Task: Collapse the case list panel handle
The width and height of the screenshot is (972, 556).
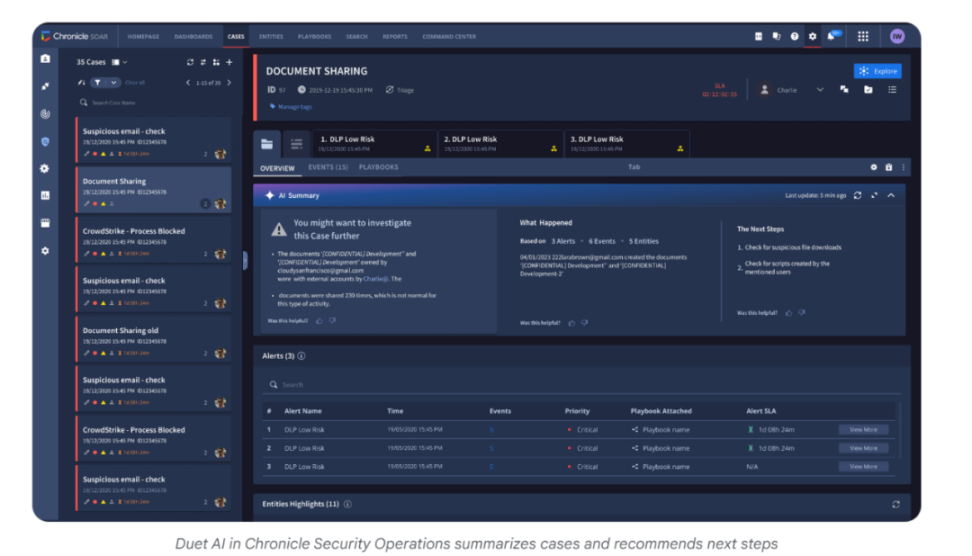Action: (245, 260)
